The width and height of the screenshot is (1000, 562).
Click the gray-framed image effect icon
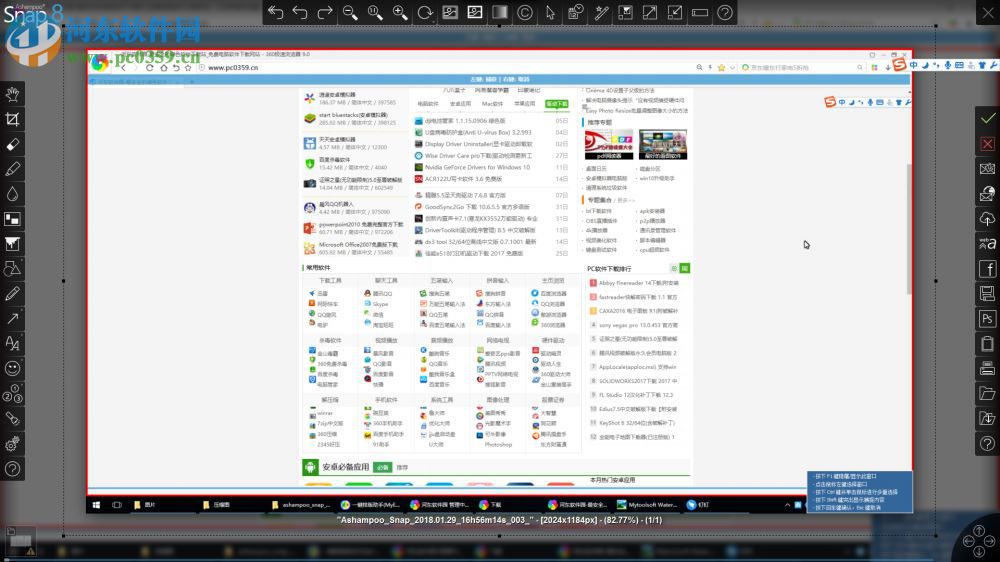pyautogui.click(x=450, y=12)
